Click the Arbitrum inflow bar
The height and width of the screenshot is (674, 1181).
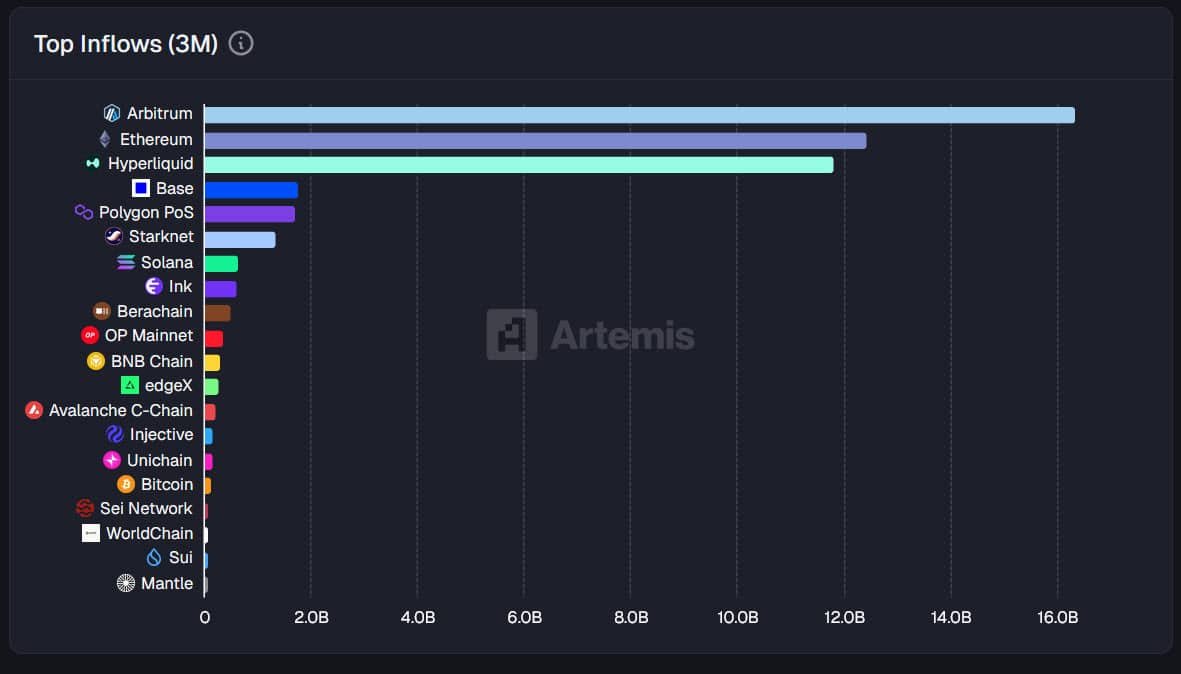(x=639, y=115)
